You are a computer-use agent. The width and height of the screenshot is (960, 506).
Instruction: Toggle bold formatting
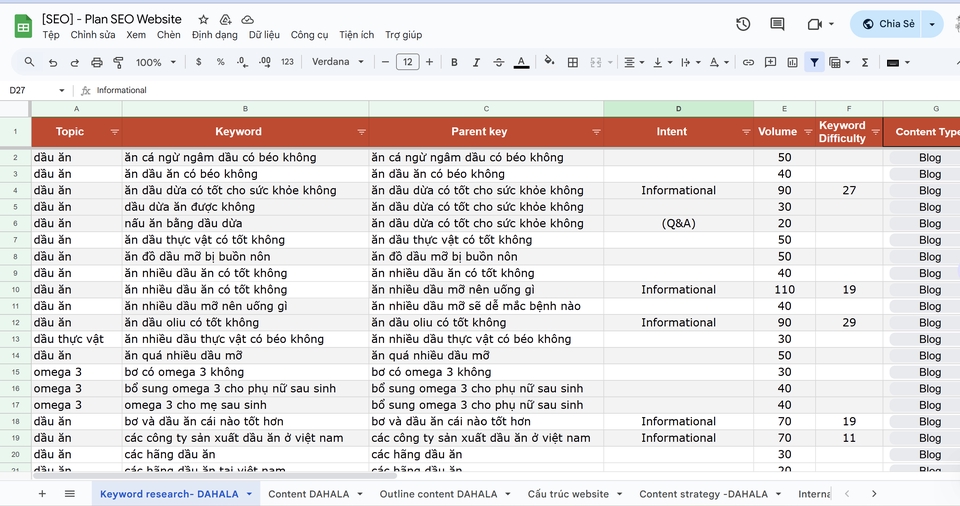click(x=454, y=62)
